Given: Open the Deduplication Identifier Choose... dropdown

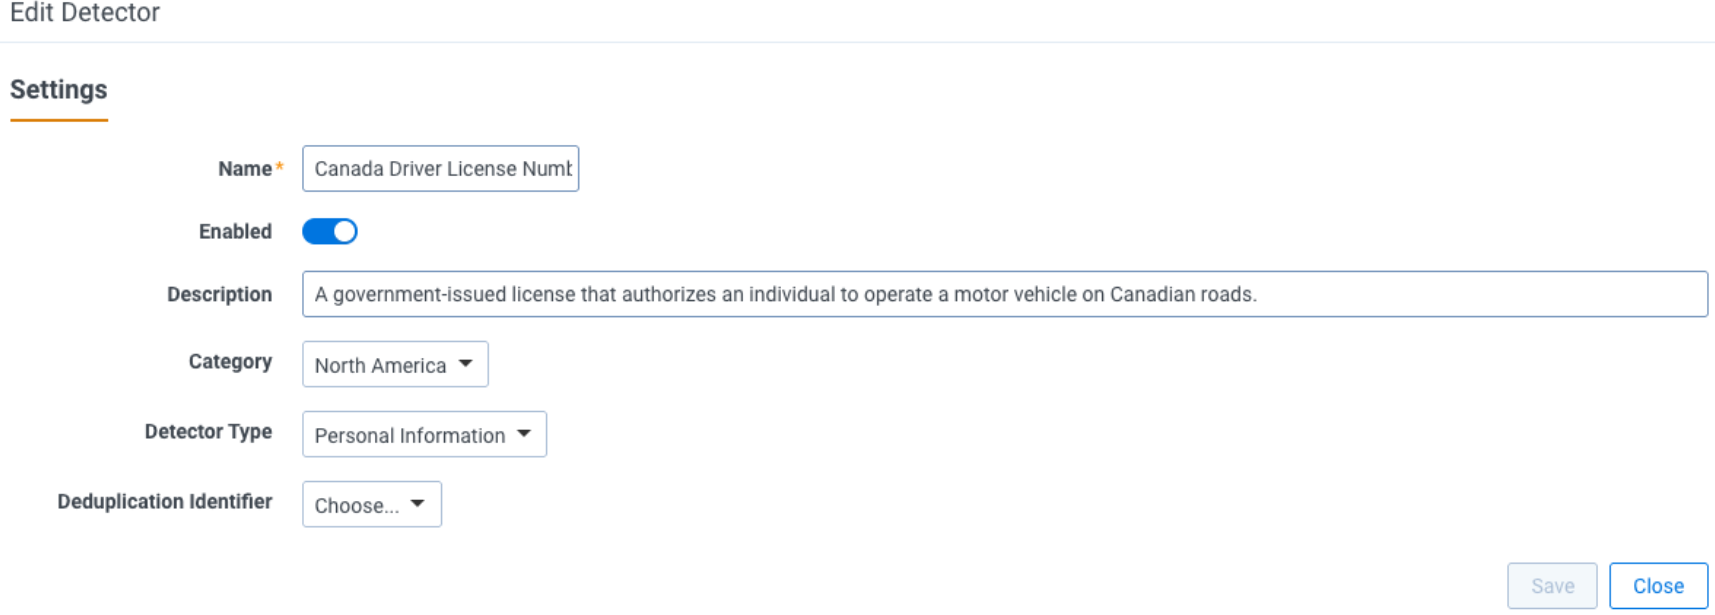Looking at the screenshot, I should coord(371,505).
